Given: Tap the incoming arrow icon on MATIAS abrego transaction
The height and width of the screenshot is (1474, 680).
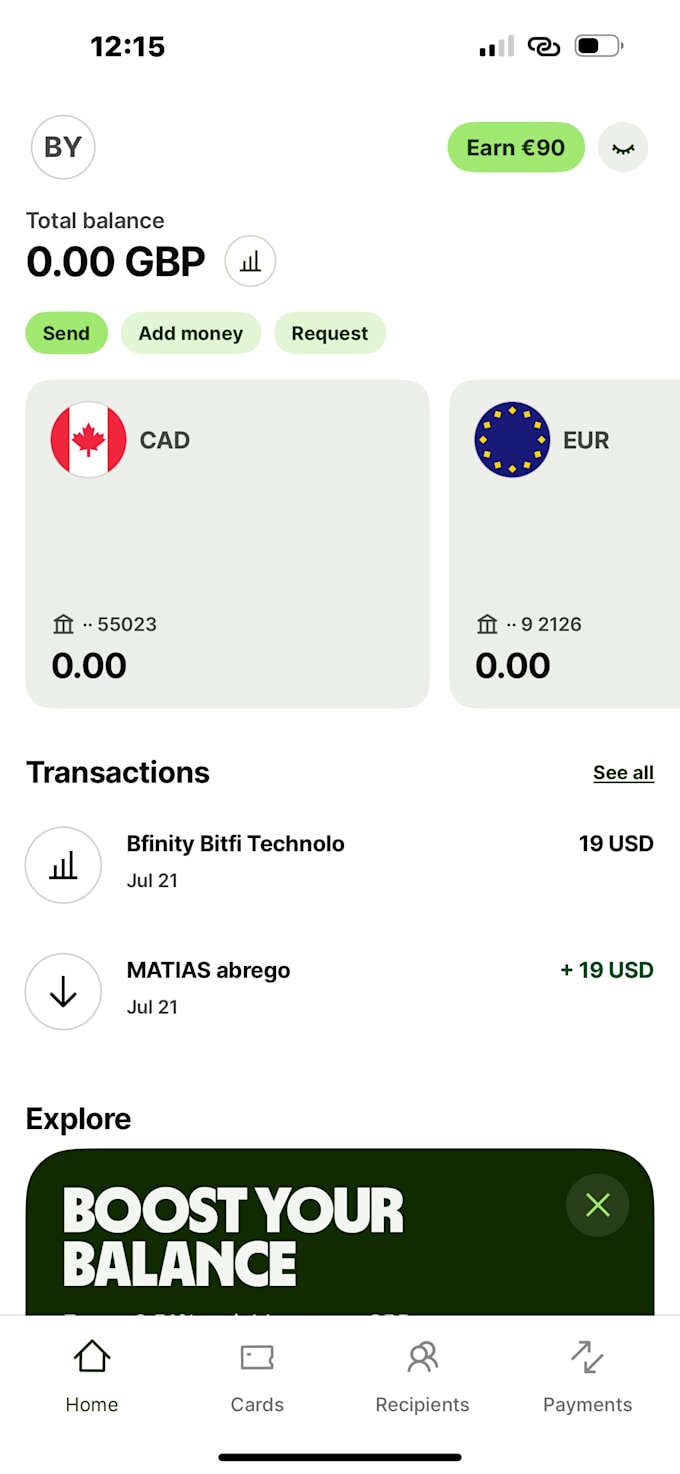Looking at the screenshot, I should pyautogui.click(x=63, y=992).
